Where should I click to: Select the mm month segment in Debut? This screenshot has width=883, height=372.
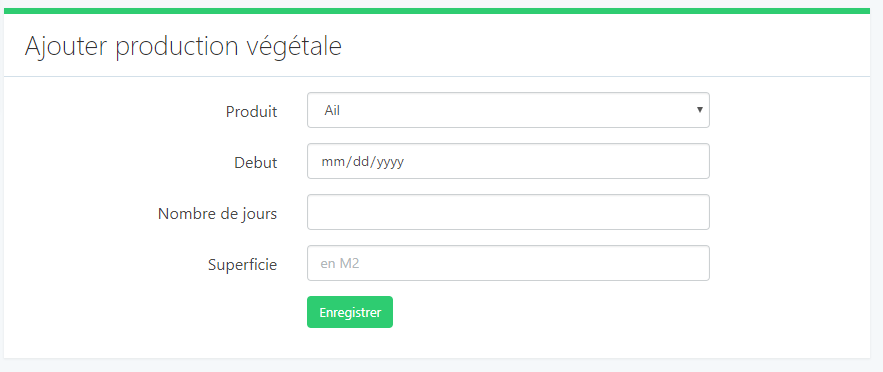(x=332, y=162)
